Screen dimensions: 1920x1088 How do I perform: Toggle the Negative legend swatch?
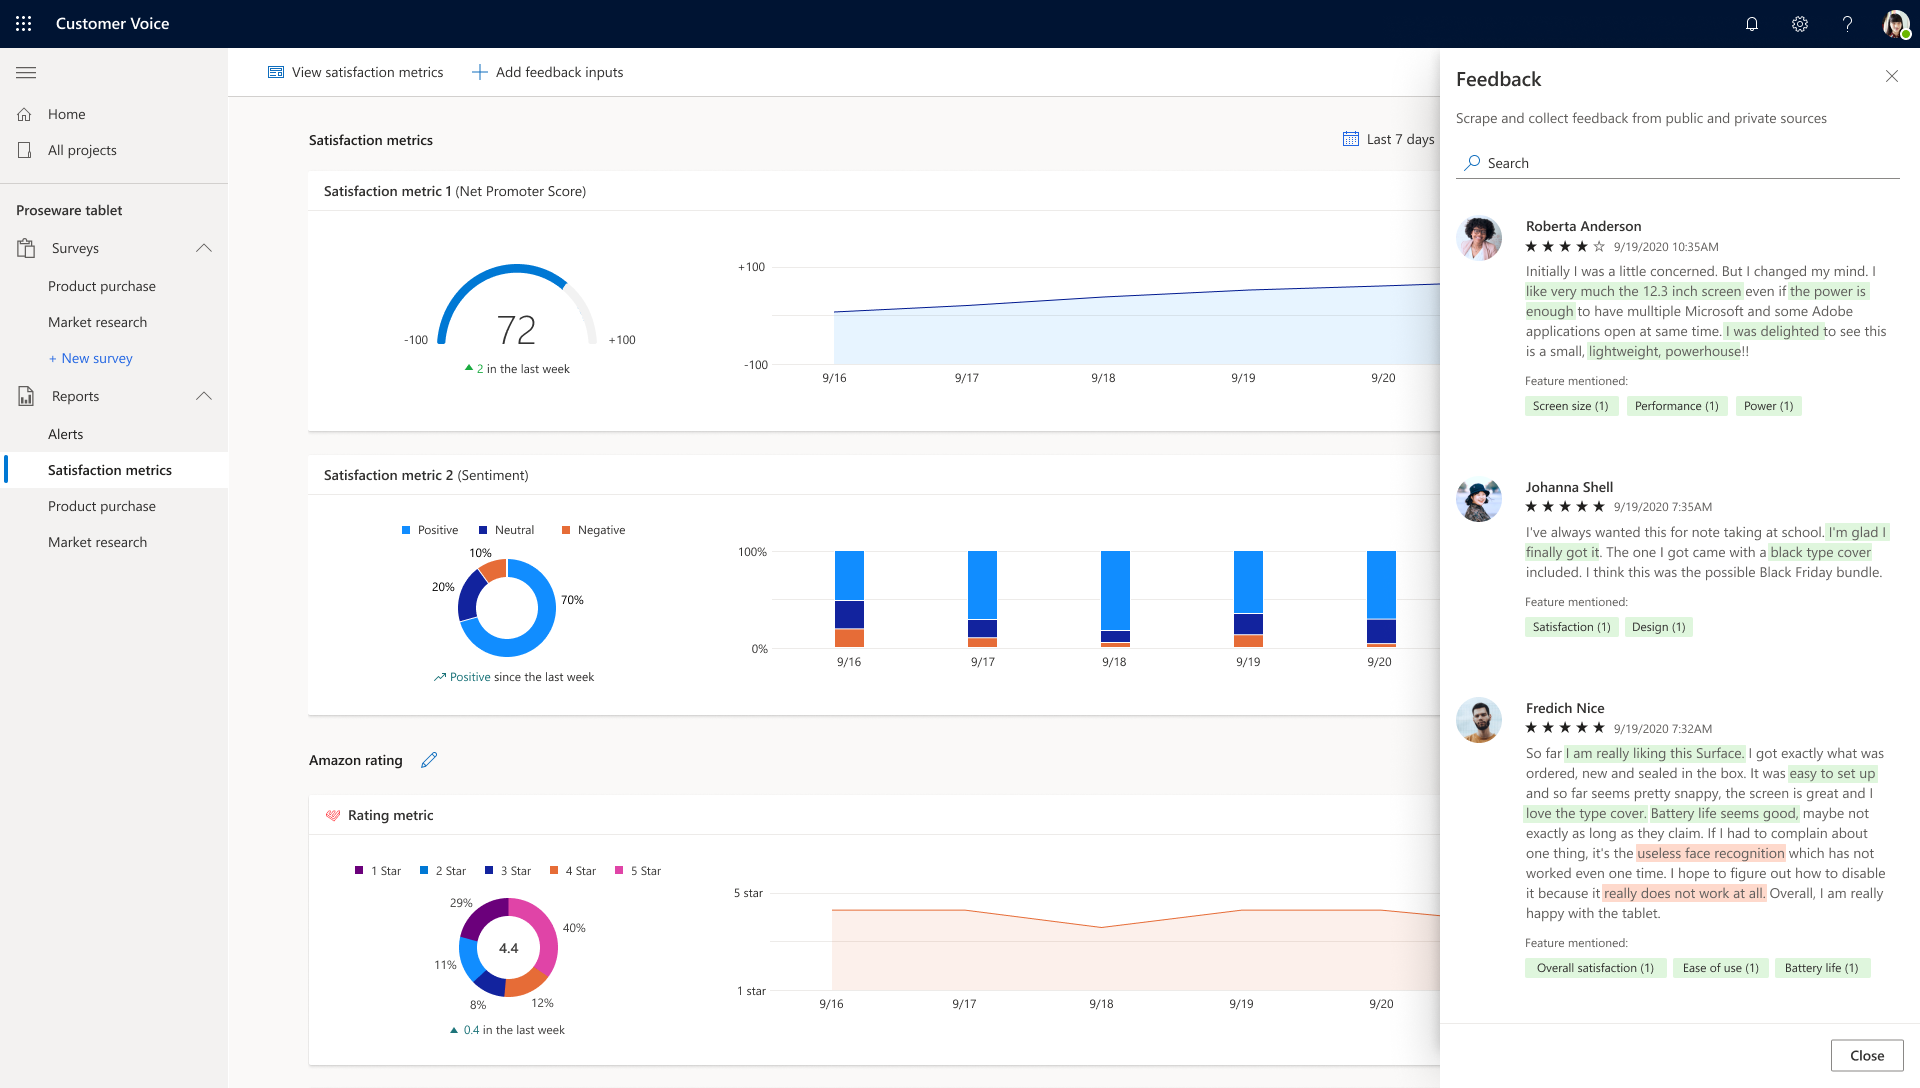coord(566,530)
